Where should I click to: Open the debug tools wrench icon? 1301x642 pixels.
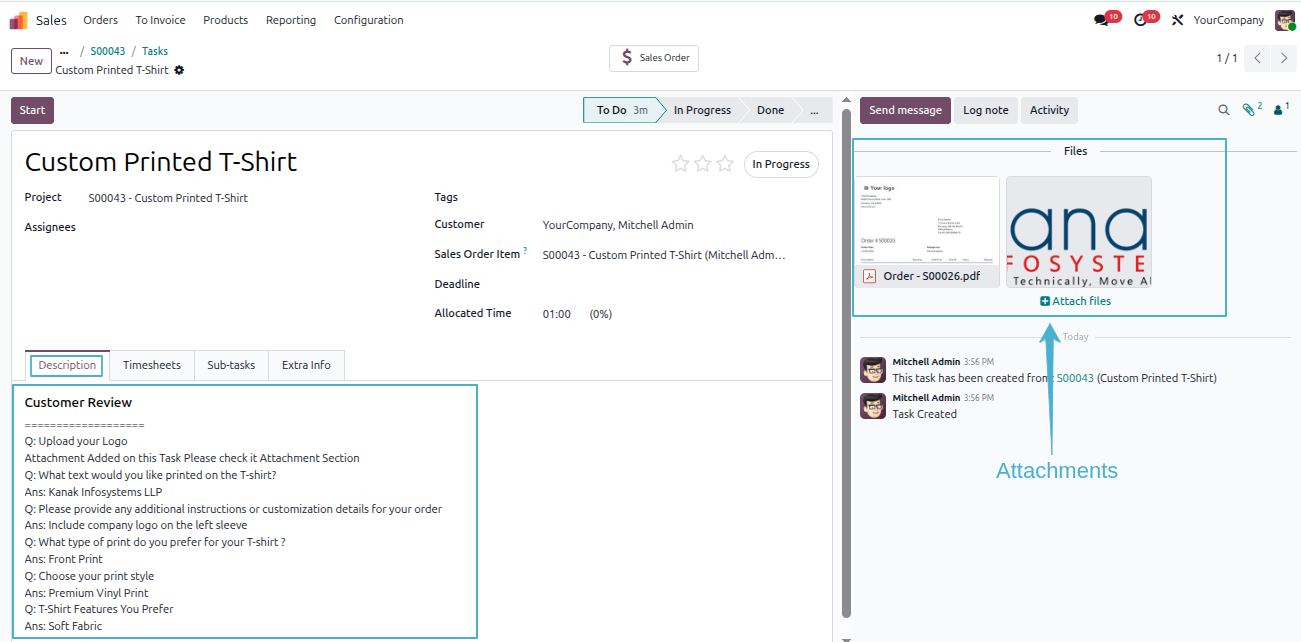coord(1177,20)
